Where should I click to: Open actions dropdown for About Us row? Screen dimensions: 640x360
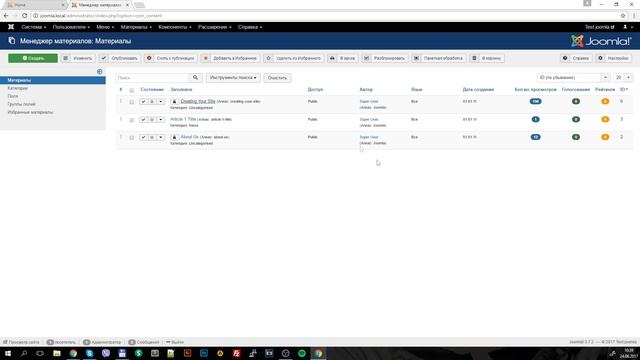coord(161,137)
